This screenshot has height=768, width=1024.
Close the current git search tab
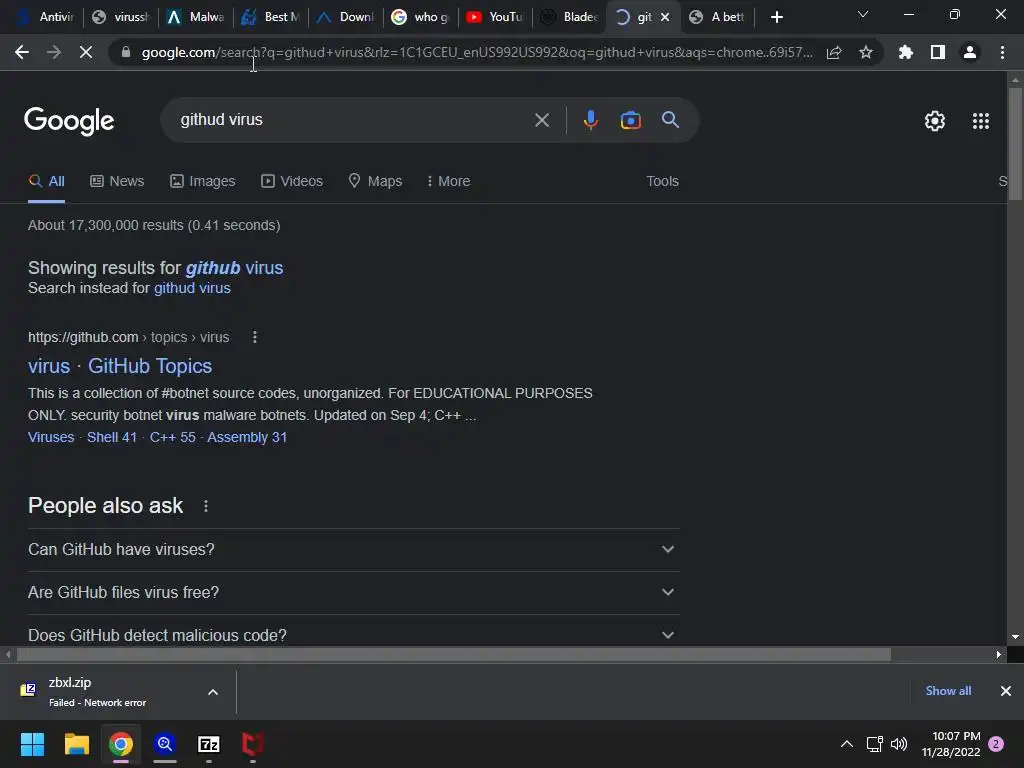[x=665, y=17]
